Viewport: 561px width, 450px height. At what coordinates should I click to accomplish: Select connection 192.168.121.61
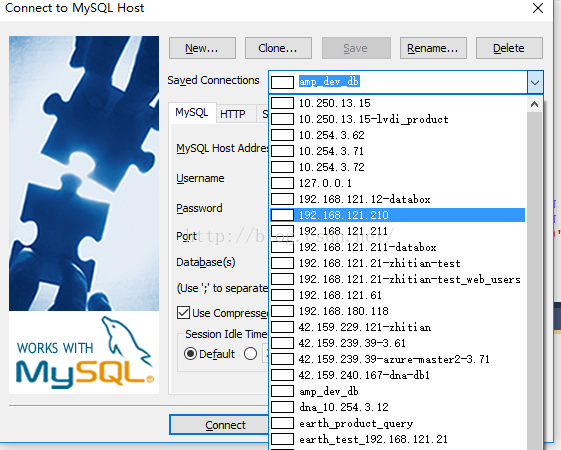397,295
